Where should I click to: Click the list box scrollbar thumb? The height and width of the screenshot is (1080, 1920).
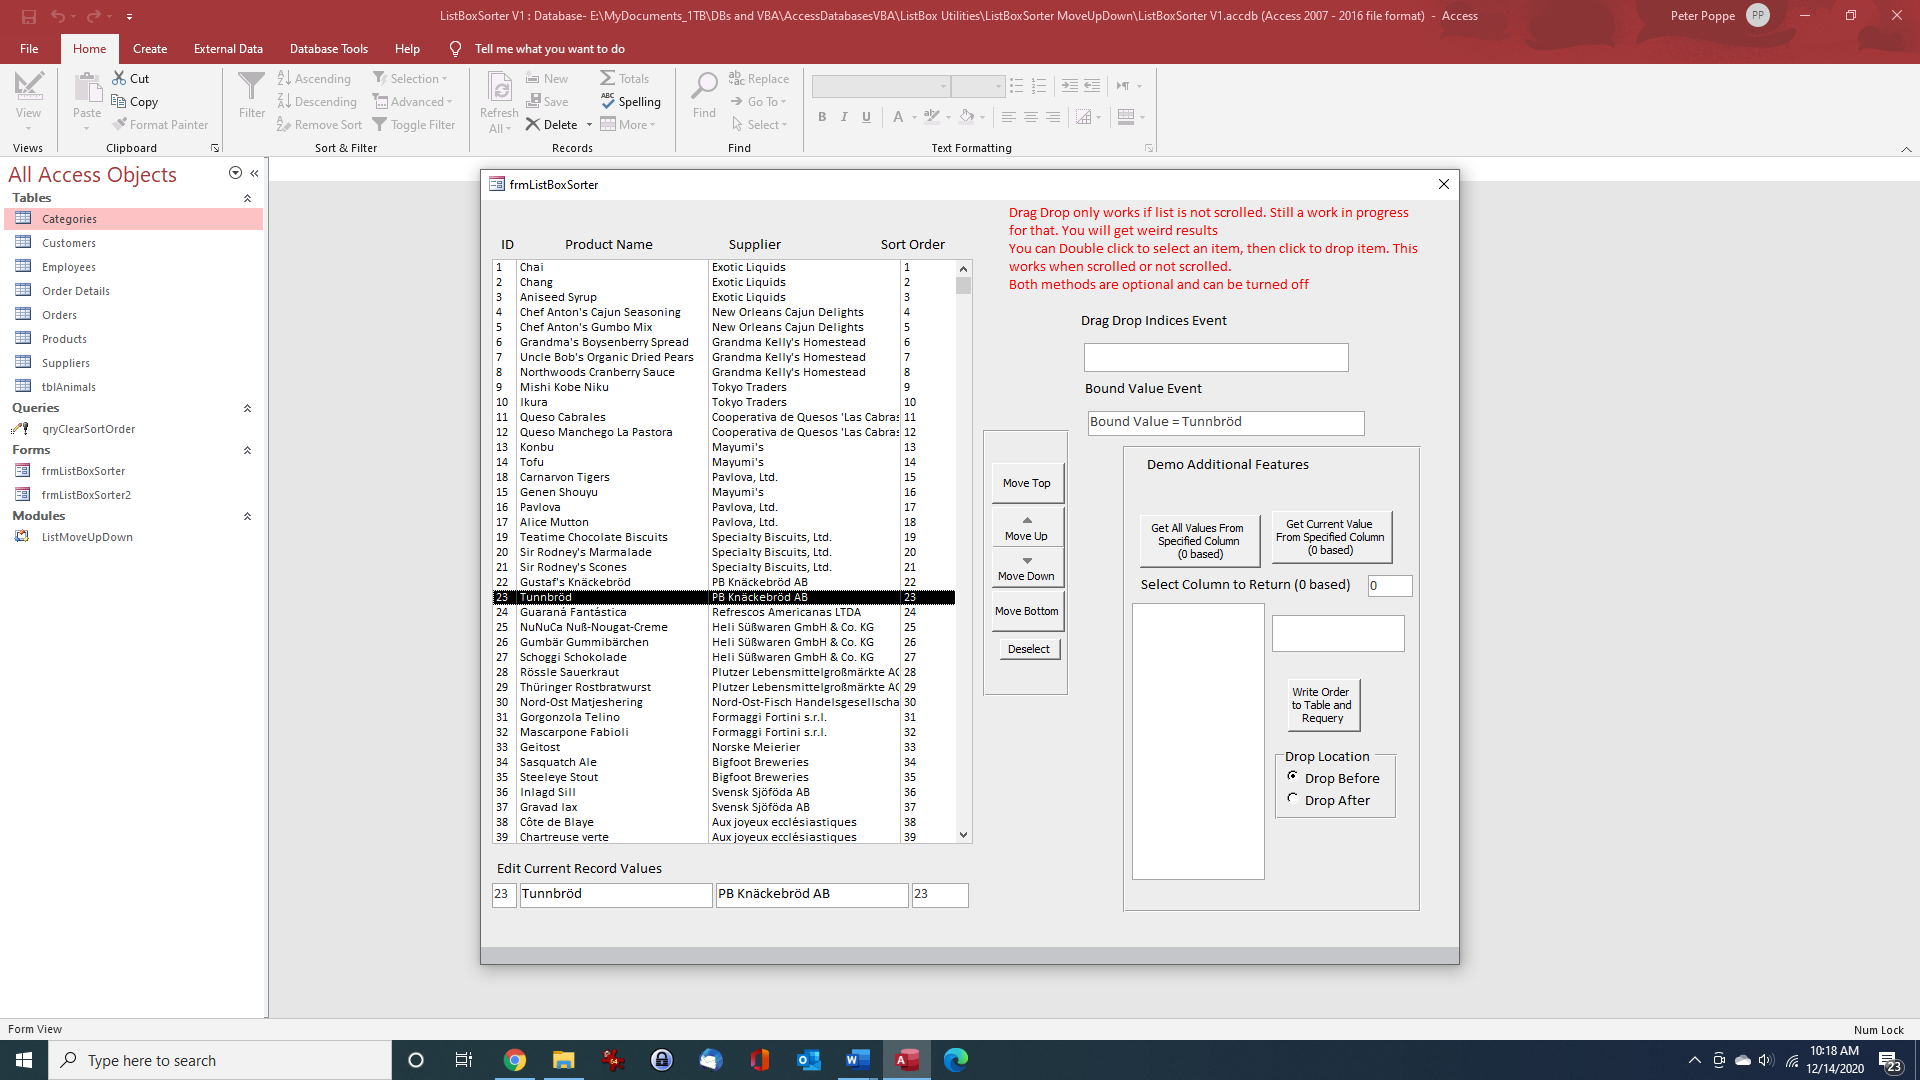(x=964, y=285)
